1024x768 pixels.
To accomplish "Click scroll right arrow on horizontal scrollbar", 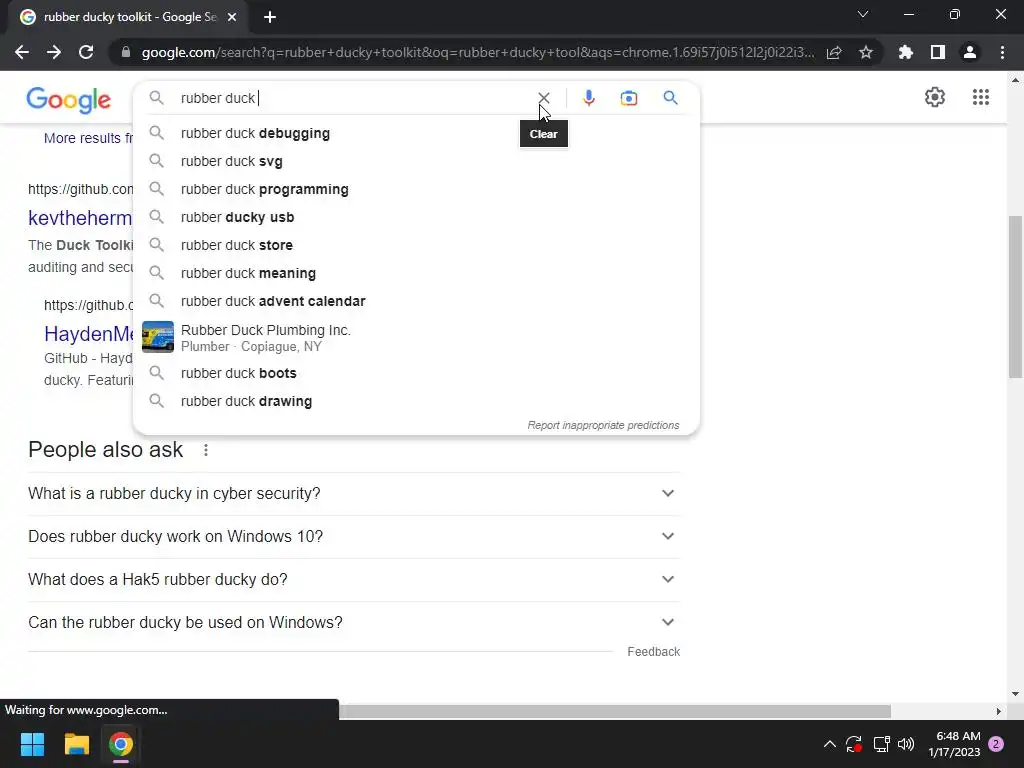I will [999, 711].
